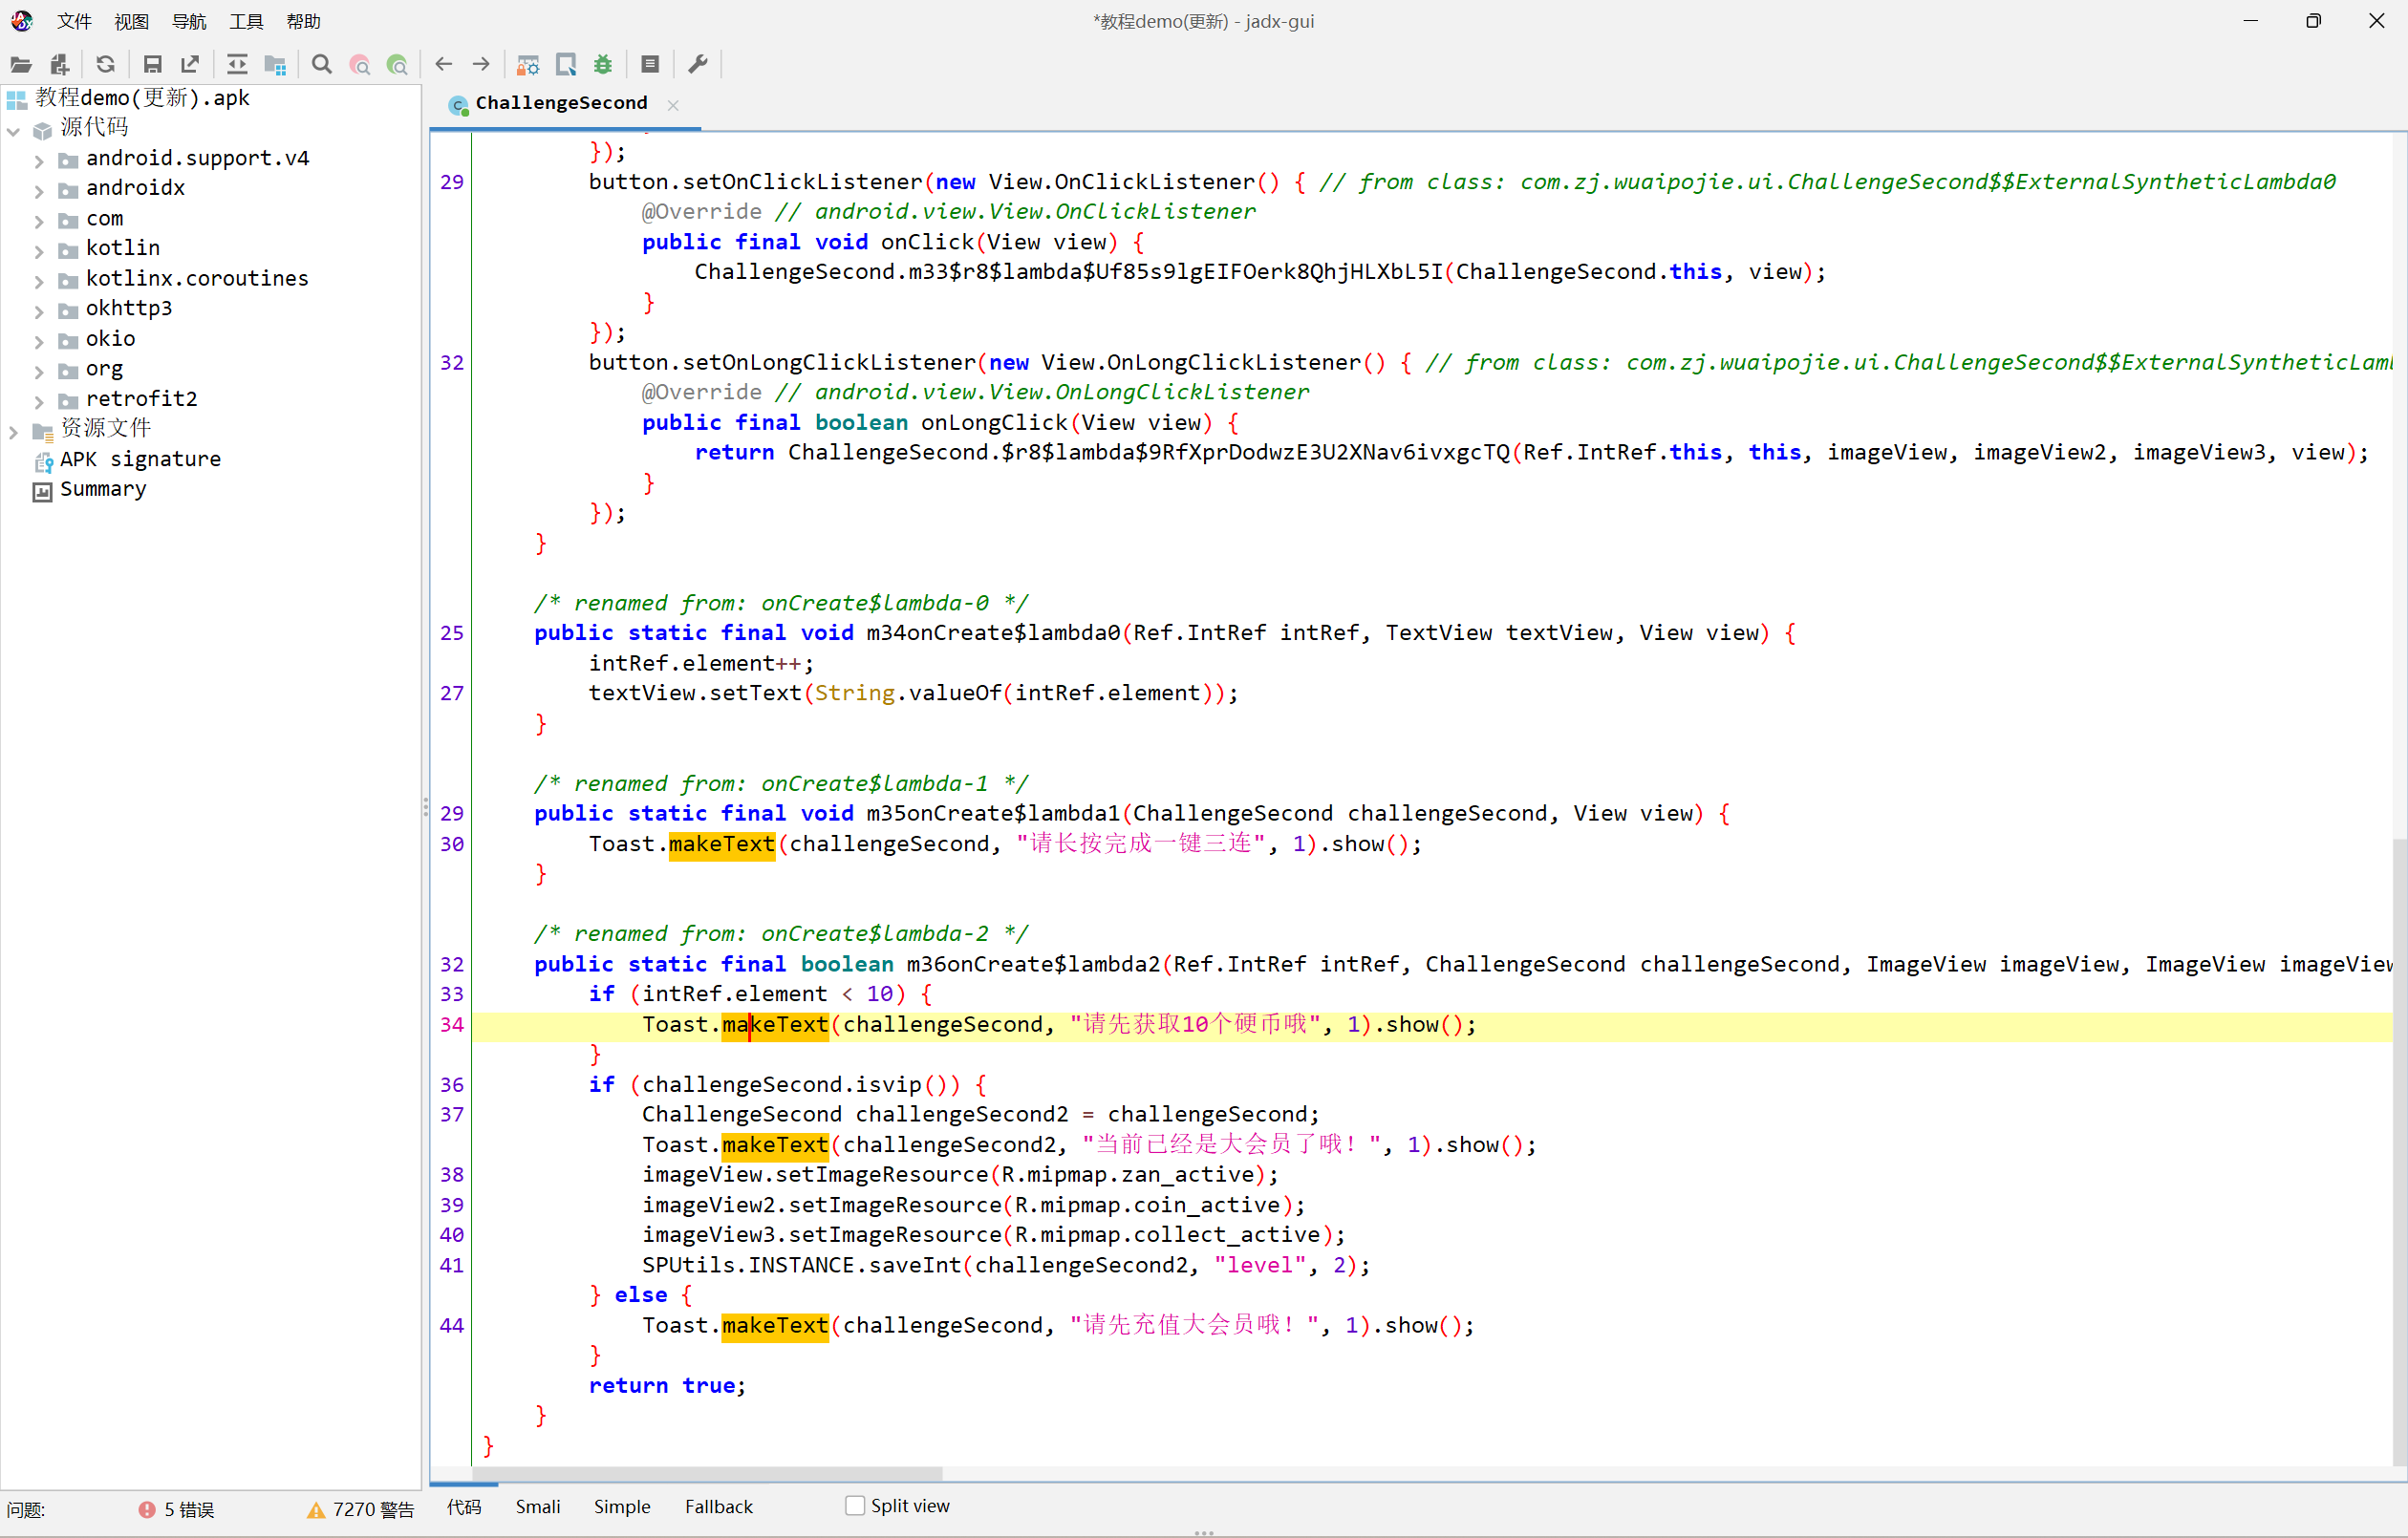Click the horizontal scrollbar thumb of editor
This screenshot has height=1538, width=2408.
(x=708, y=1473)
